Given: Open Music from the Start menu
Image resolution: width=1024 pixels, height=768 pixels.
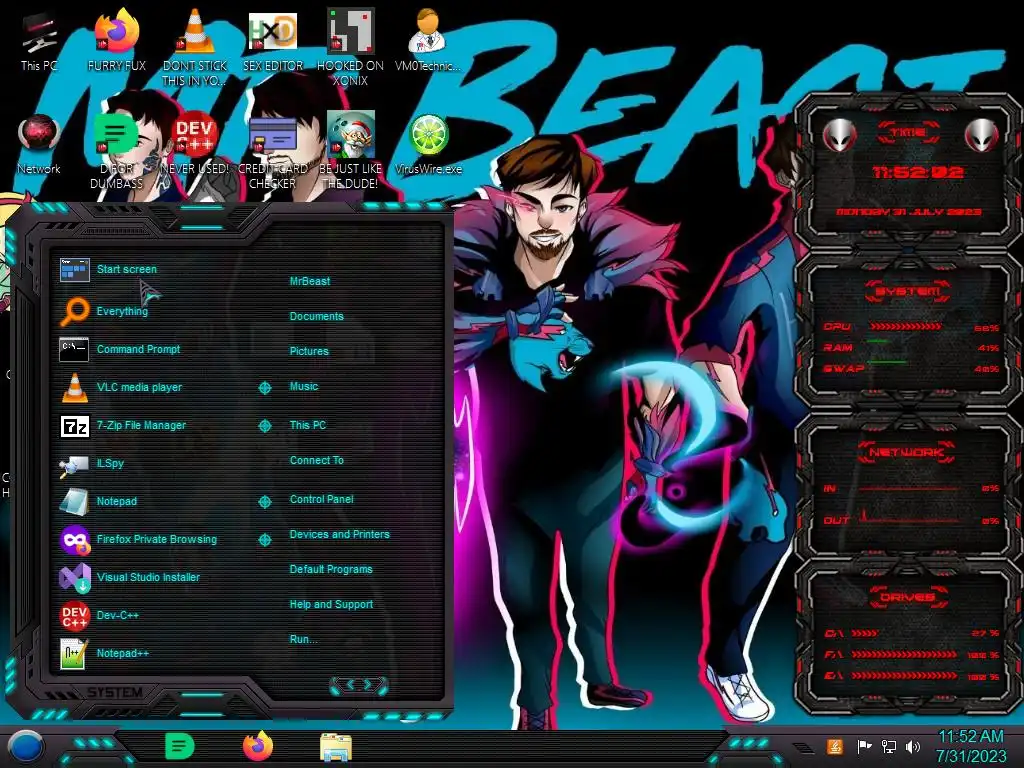Looking at the screenshot, I should click(x=304, y=387).
